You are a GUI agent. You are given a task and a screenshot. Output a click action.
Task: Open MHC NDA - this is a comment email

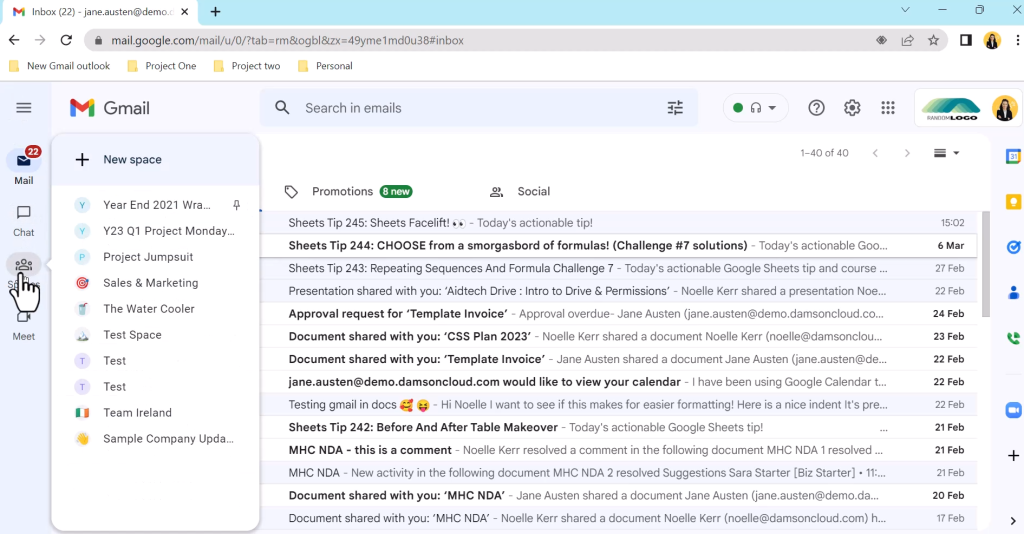click(618, 450)
